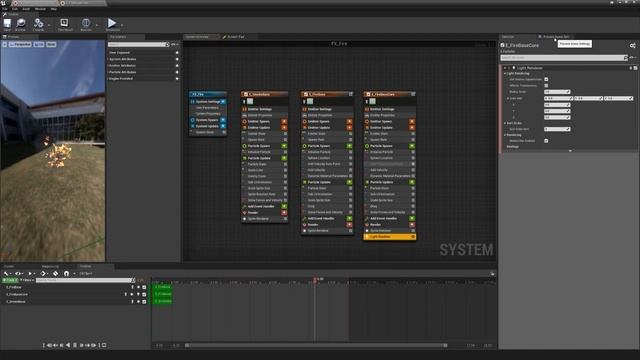Screen dimensions: 640x360
Task: Click the Save toolbar icon
Action: point(7,24)
